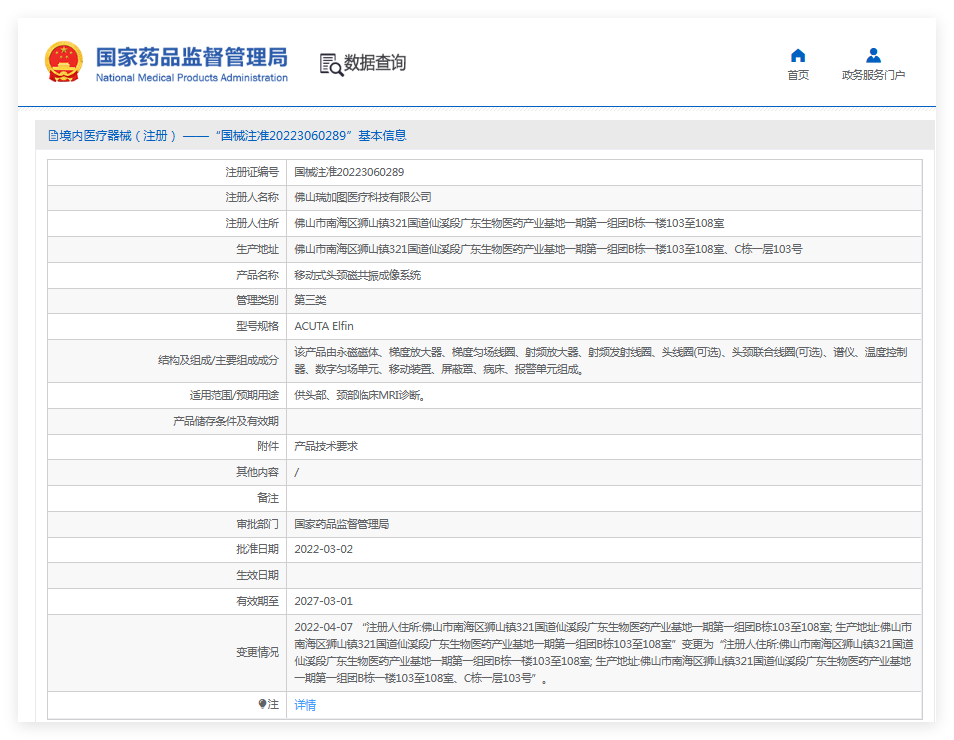Click the 结构及组成/主要组成成分 label

[x=218, y=360]
